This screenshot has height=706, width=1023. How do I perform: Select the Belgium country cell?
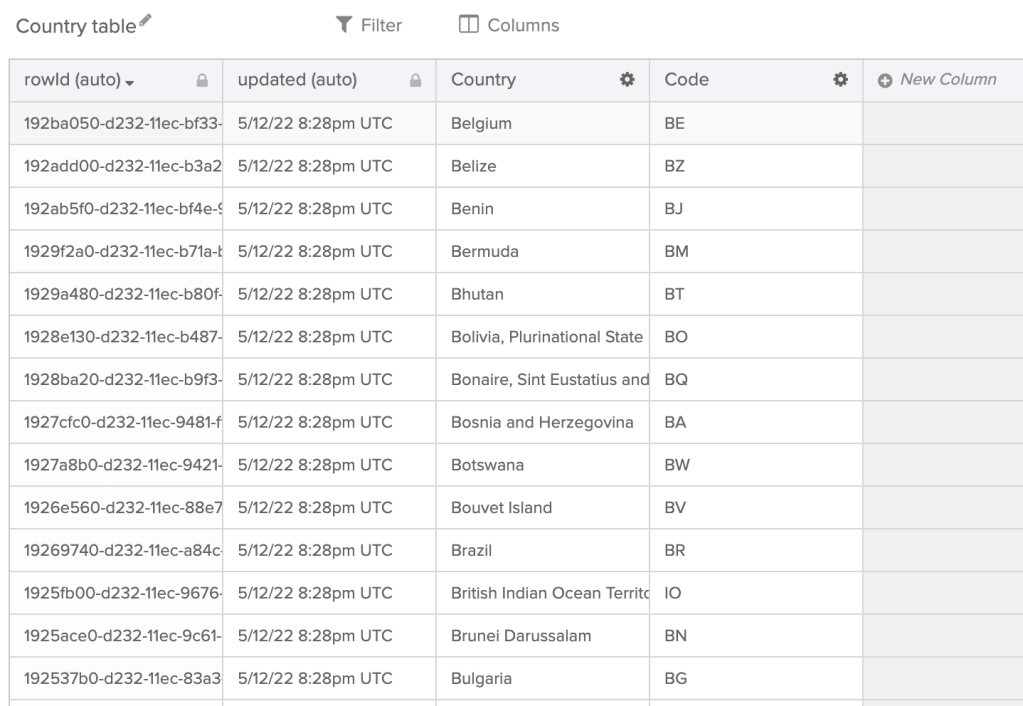[542, 123]
